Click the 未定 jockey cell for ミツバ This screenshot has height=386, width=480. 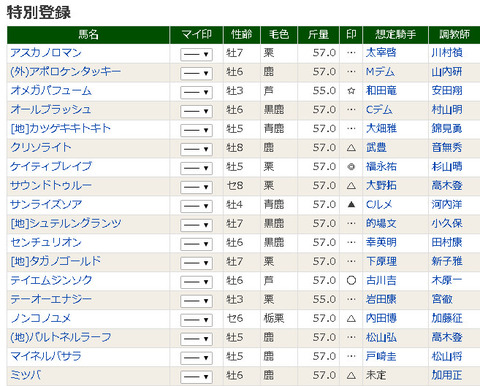click(x=376, y=376)
